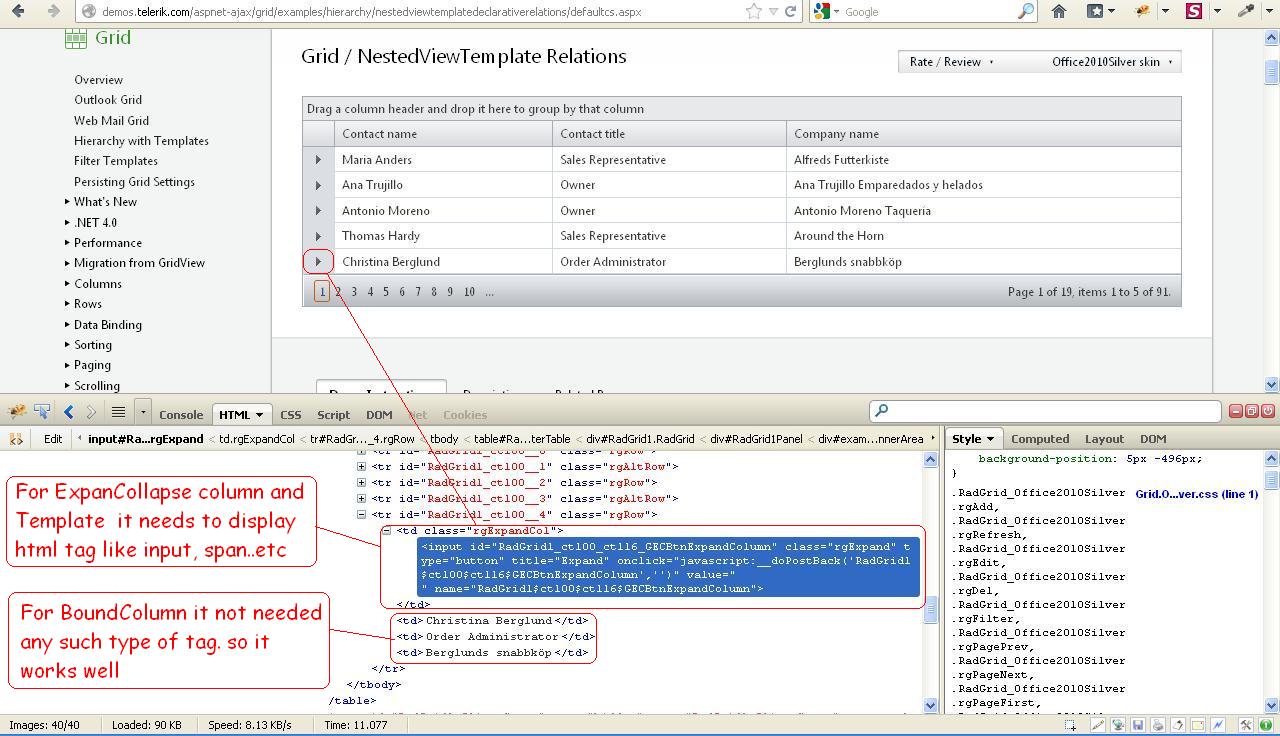Select the Firebug HTML tab
The width and height of the screenshot is (1280, 736).
tap(241, 414)
